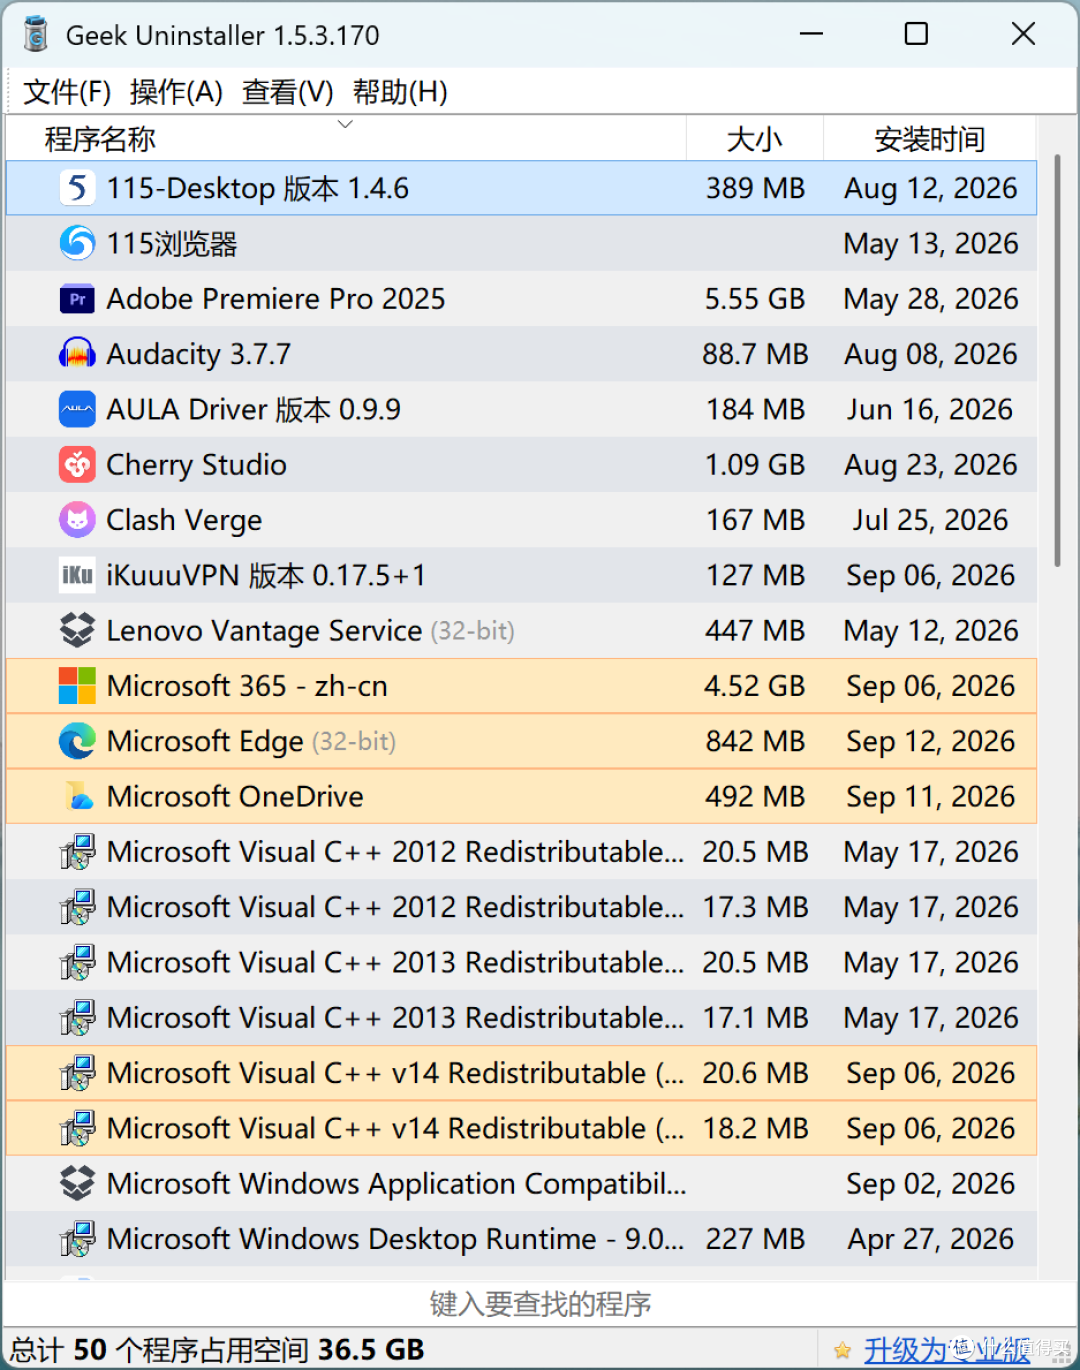Select Adobe Premiere Pro 2025 name
This screenshot has height=1370, width=1080.
(x=276, y=299)
